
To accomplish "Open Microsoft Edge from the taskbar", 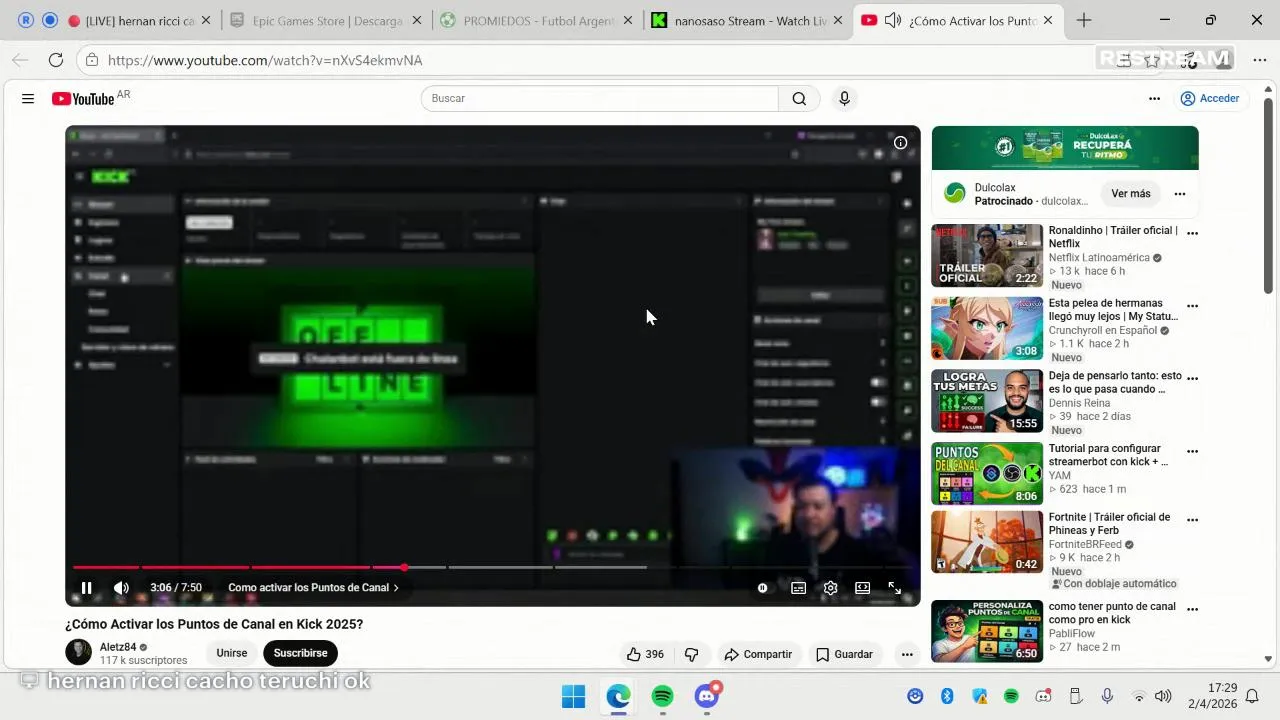I will (x=618, y=696).
